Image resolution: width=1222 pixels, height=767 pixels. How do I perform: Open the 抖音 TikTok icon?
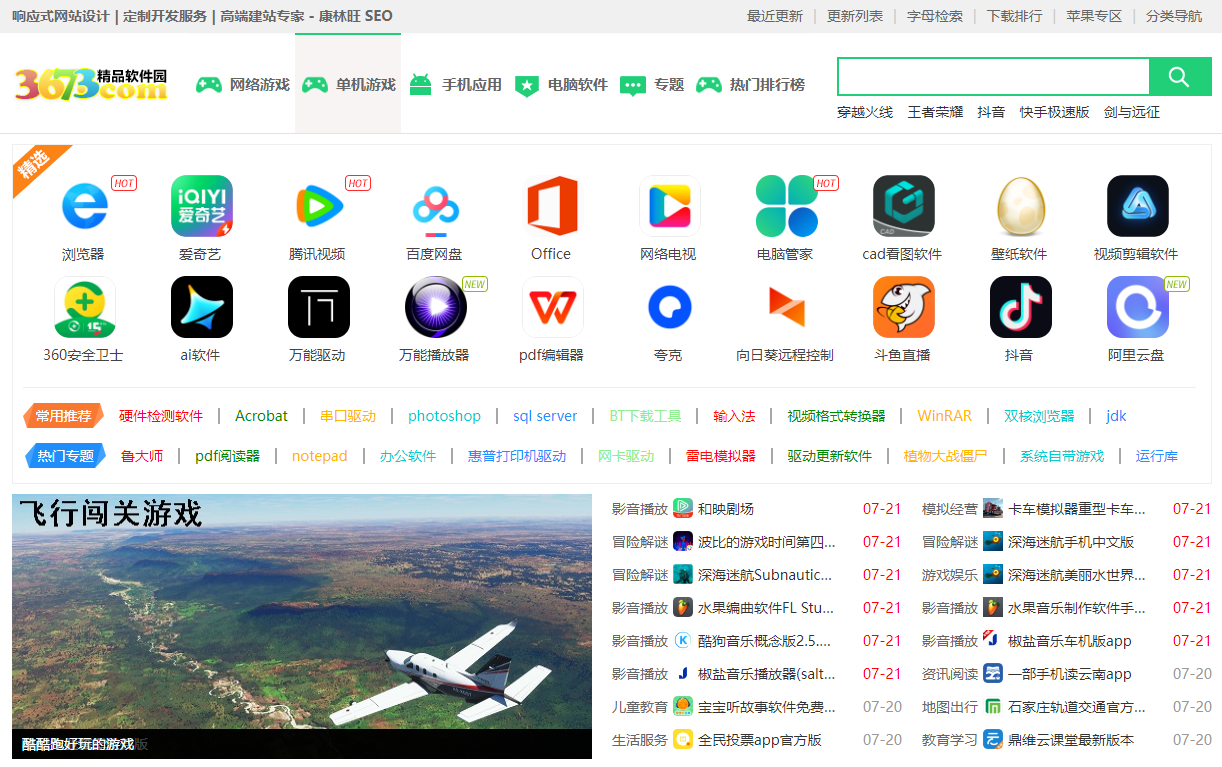[1020, 307]
